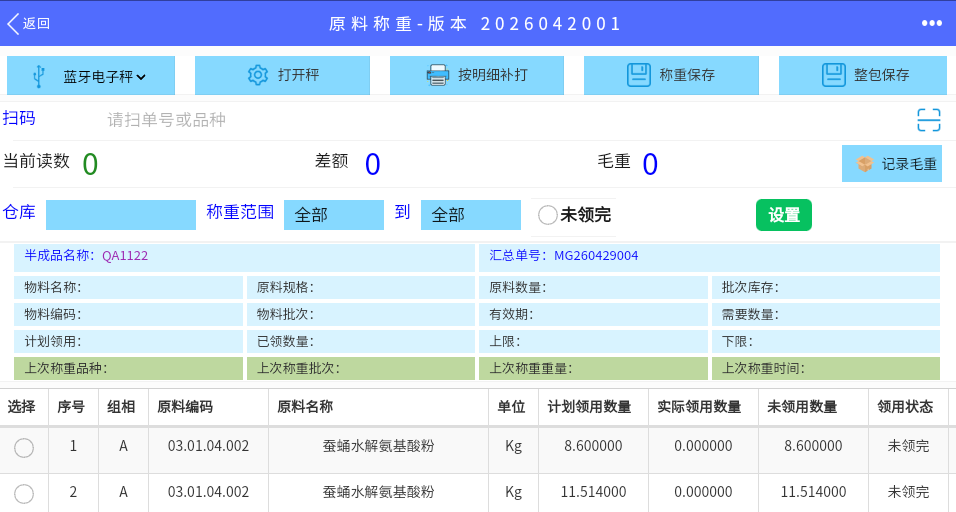The image size is (956, 512).
Task: Click the 原料名称 column header
Action: pyautogui.click(x=305, y=407)
